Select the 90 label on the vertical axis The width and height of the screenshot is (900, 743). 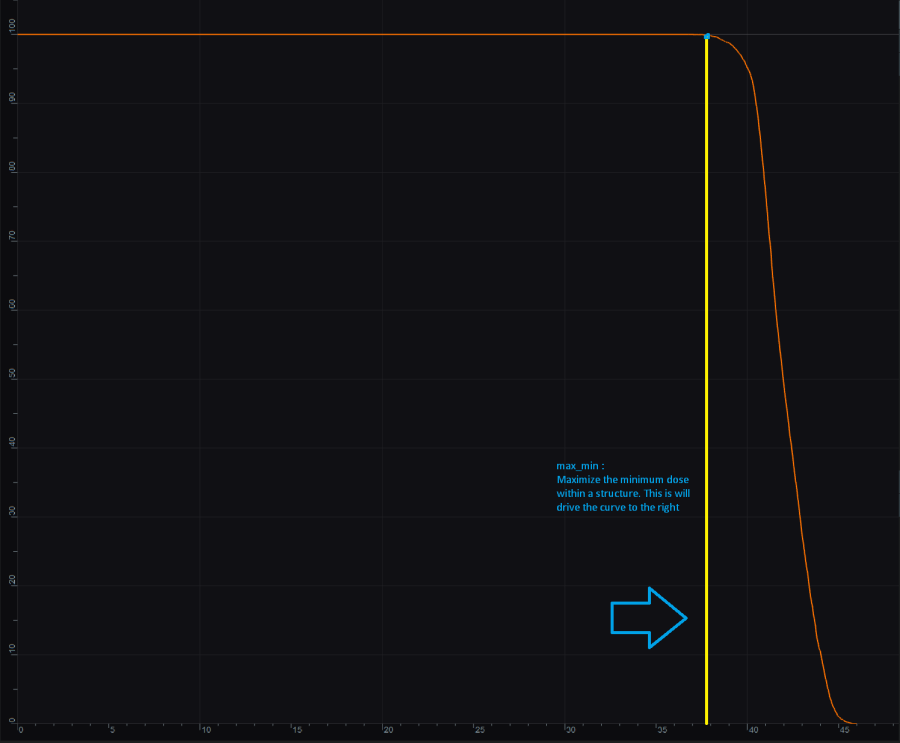tap(13, 99)
